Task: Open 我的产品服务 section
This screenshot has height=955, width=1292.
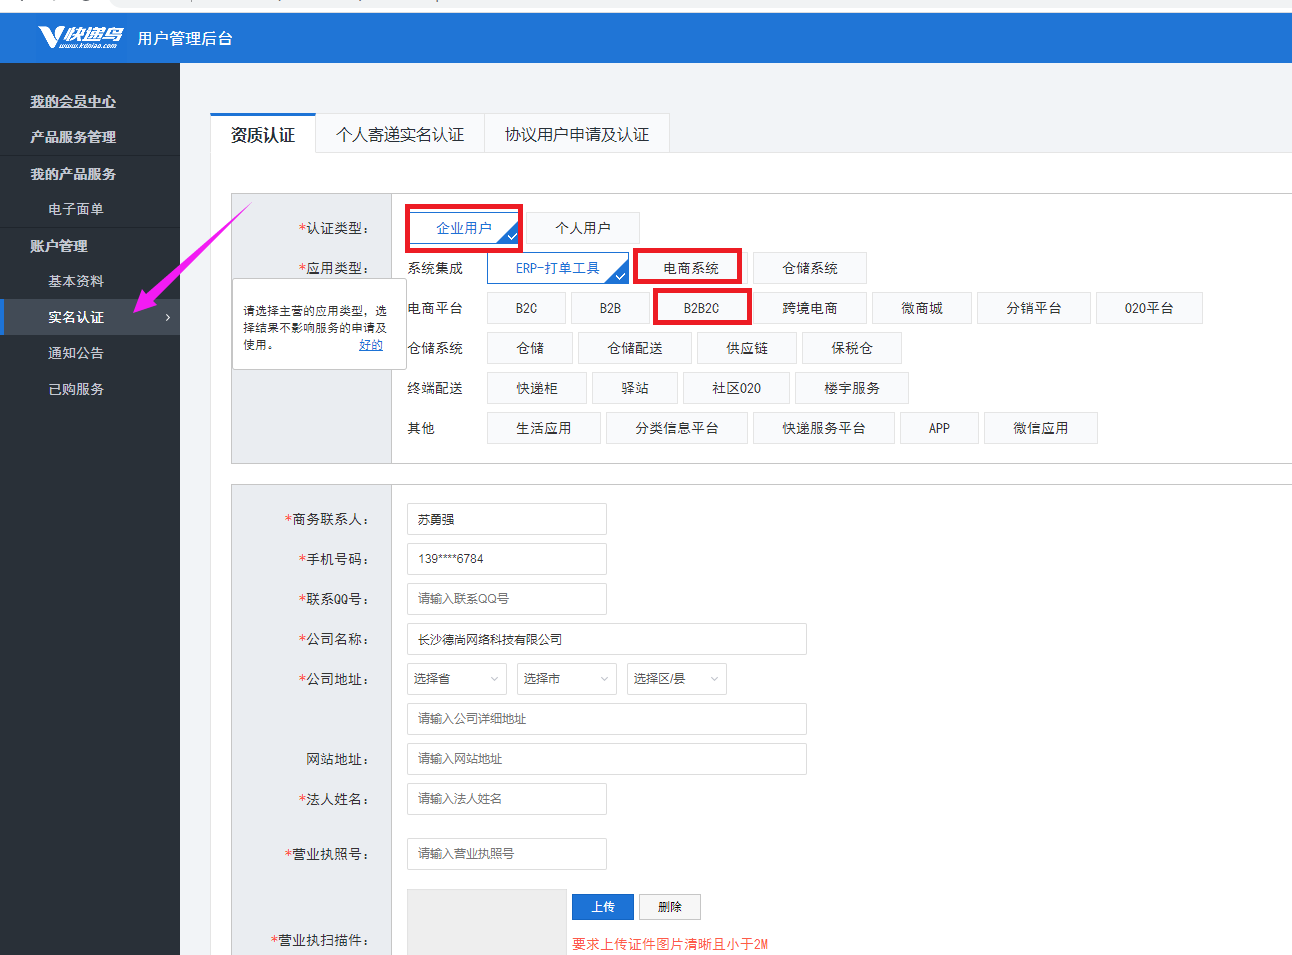Action: pyautogui.click(x=73, y=173)
